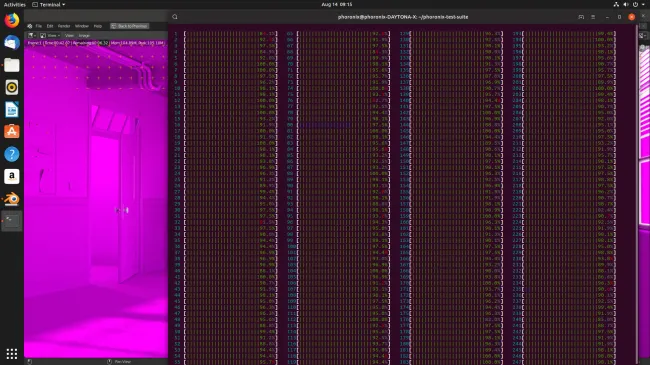Open Blender from the dock

pos(12,199)
